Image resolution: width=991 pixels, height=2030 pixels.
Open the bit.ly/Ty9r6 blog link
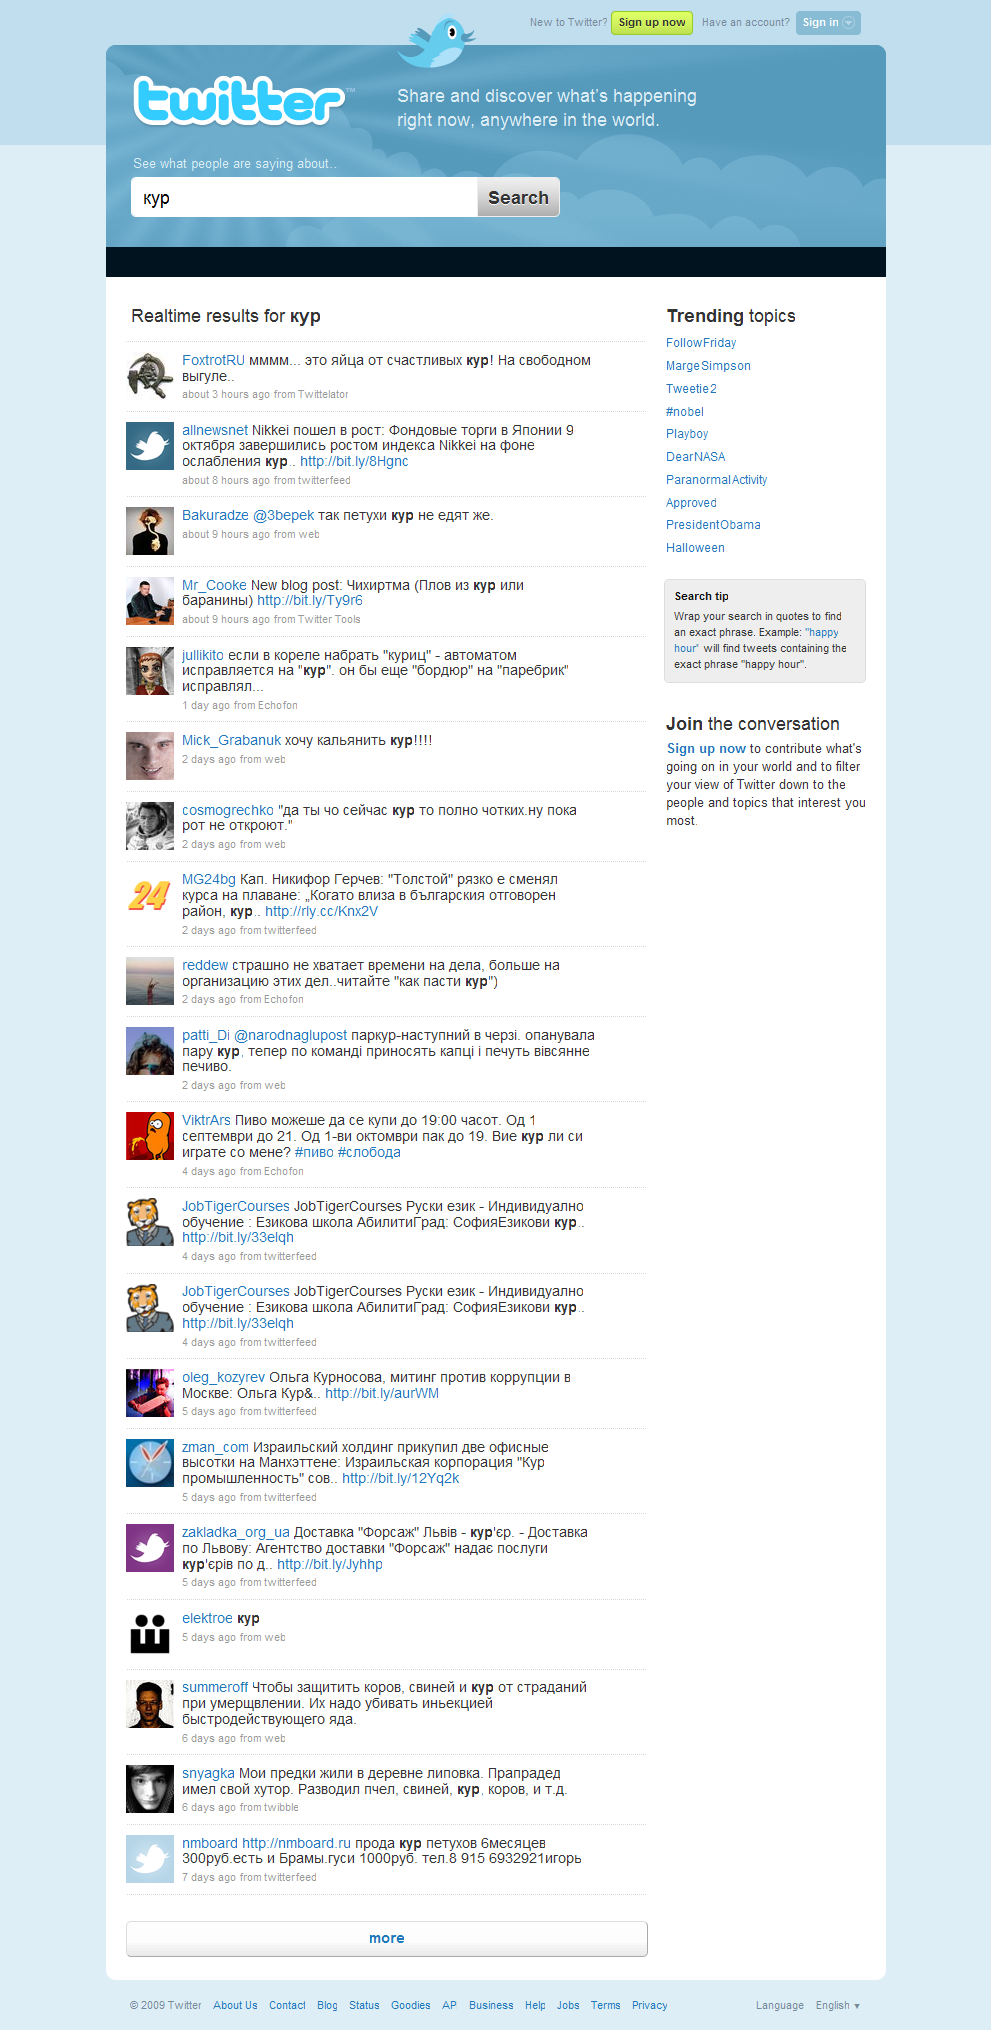pyautogui.click(x=310, y=600)
